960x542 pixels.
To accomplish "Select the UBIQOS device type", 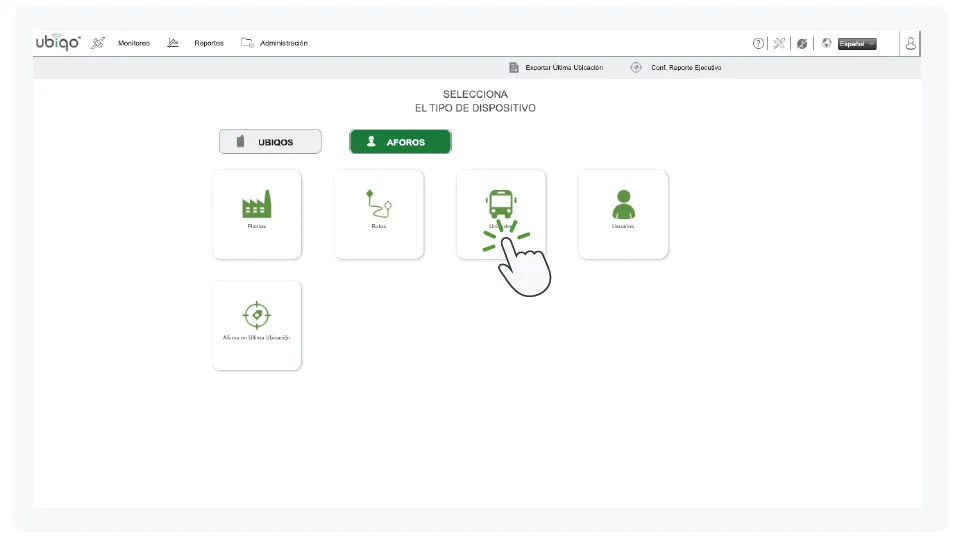I will tap(270, 141).
